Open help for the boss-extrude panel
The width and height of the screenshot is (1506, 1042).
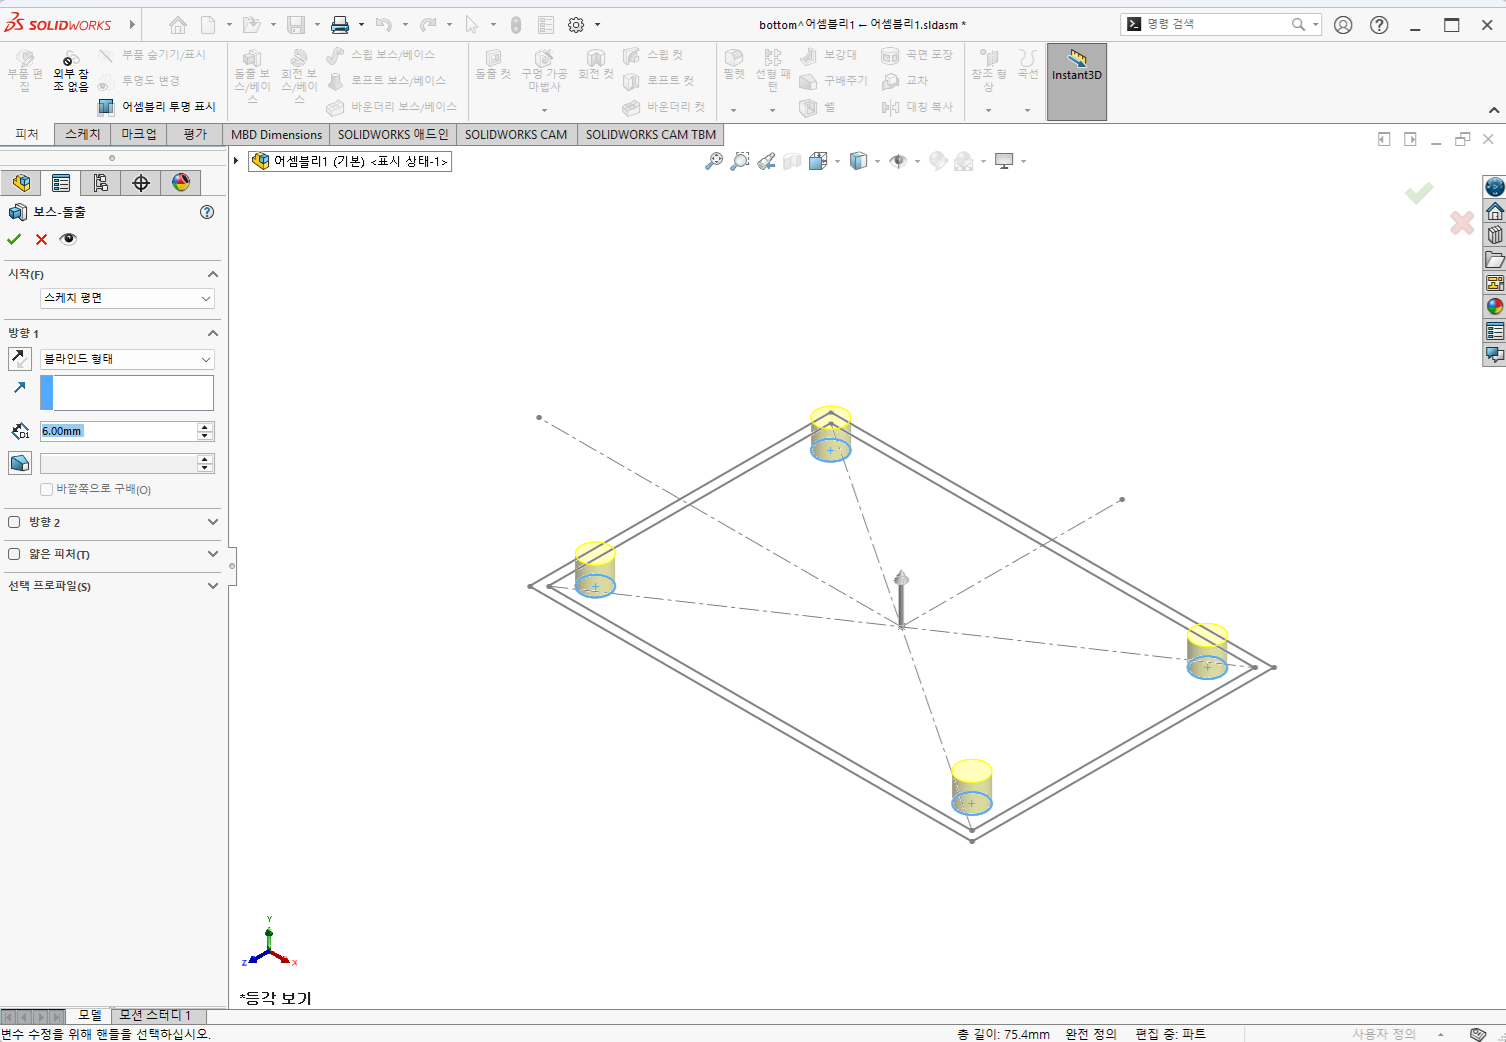(207, 212)
